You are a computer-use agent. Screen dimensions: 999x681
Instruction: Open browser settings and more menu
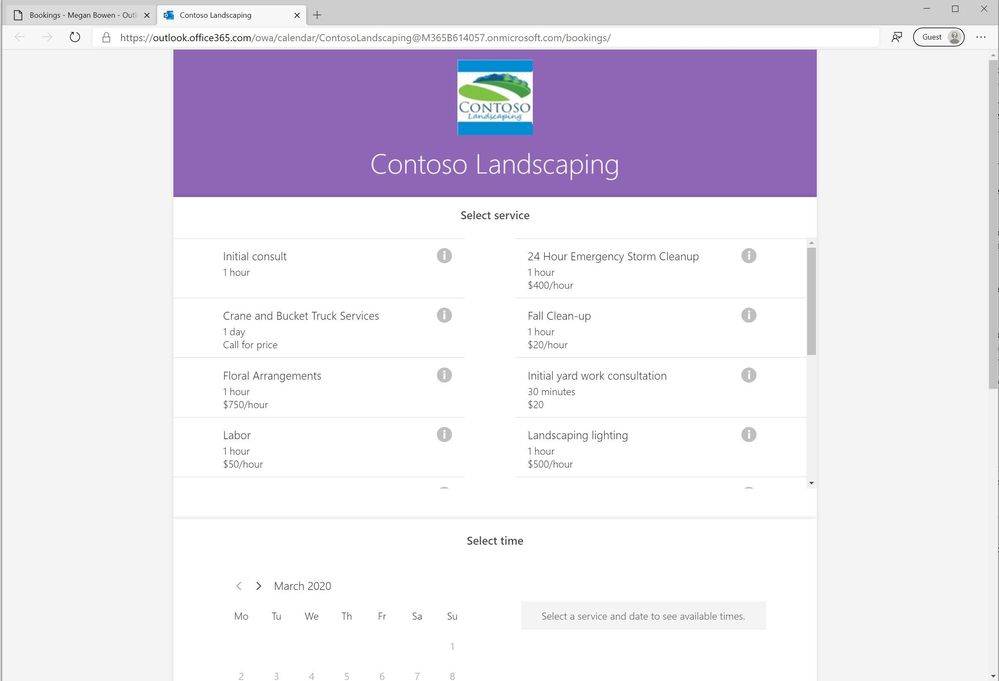click(x=981, y=37)
